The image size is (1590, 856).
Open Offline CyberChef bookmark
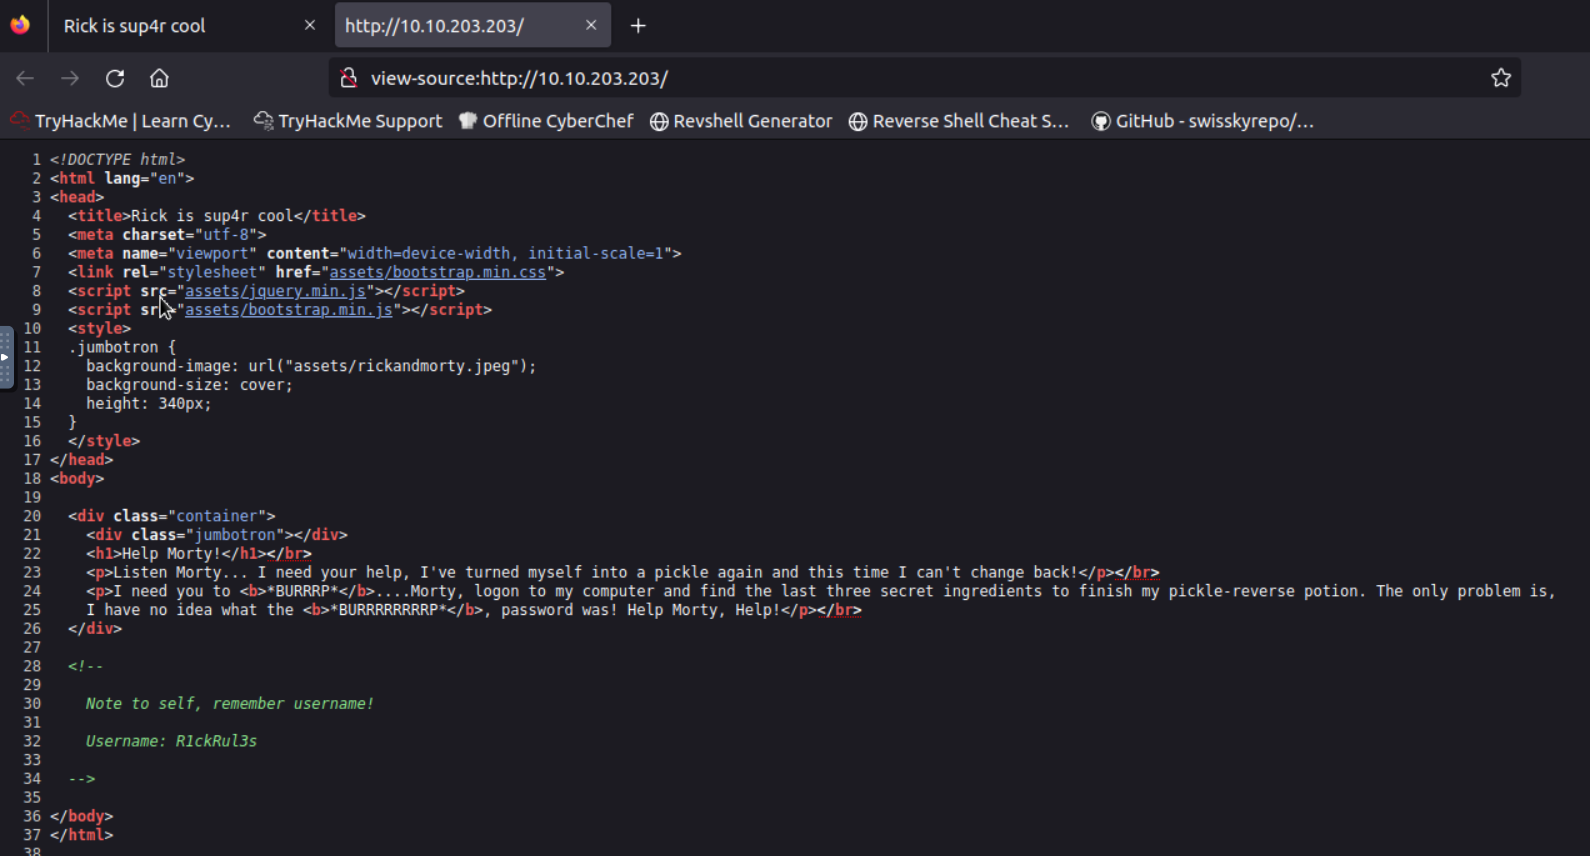tap(546, 121)
